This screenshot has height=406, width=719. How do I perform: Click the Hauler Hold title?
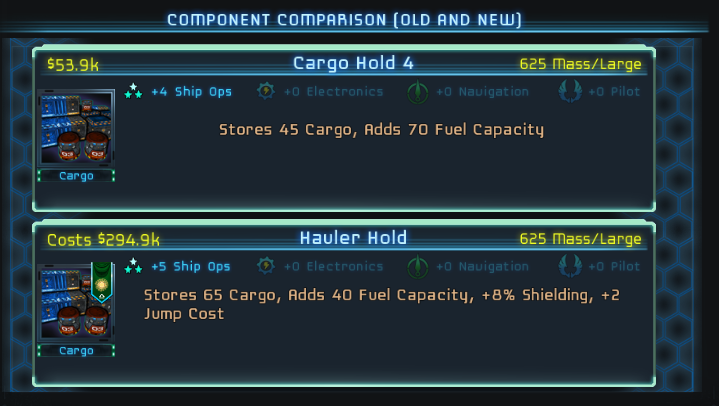pos(353,238)
